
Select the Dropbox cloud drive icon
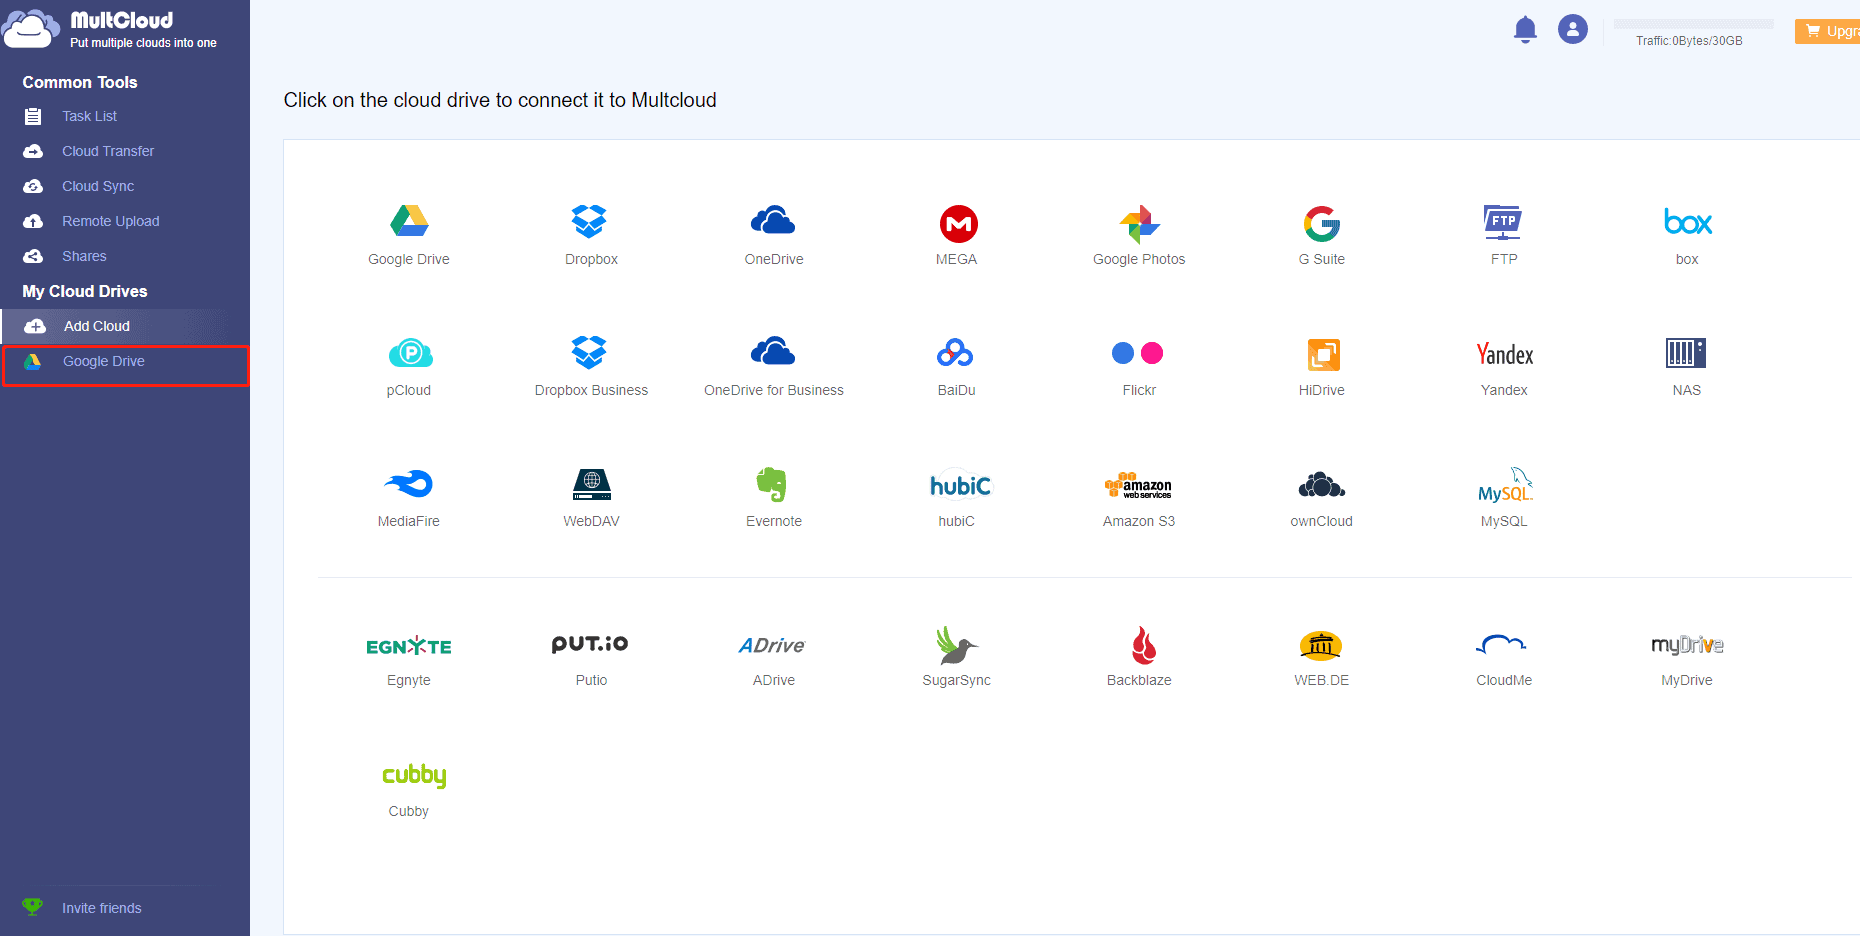coord(590,221)
